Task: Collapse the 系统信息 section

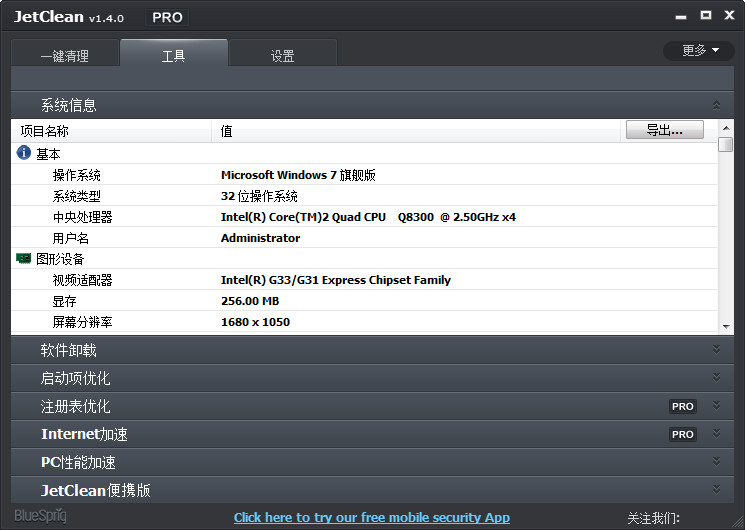Action: coord(716,105)
